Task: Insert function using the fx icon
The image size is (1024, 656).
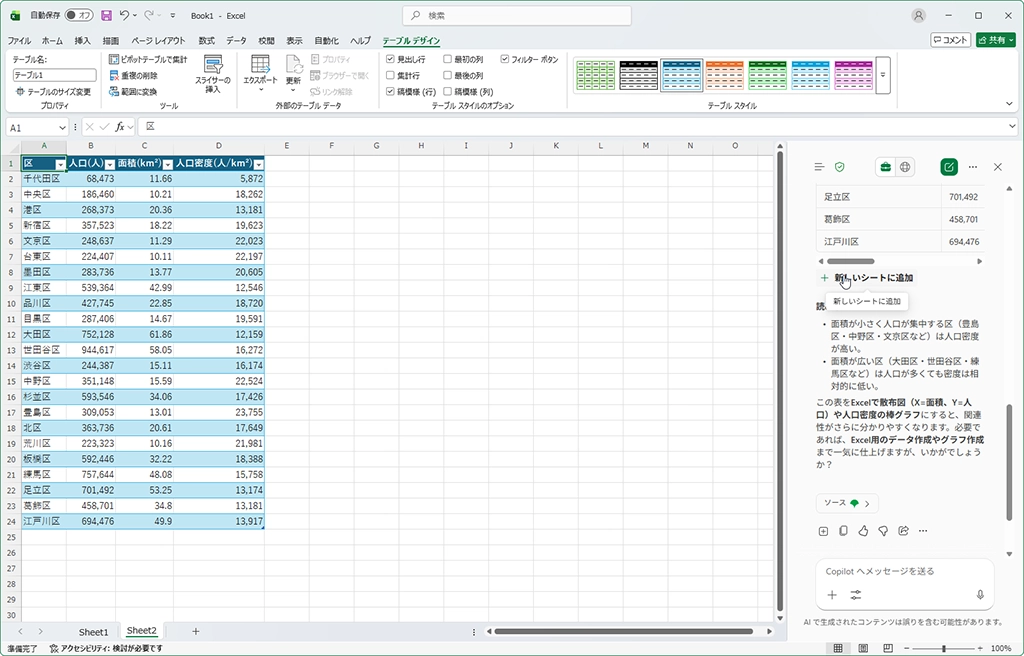Action: point(119,127)
